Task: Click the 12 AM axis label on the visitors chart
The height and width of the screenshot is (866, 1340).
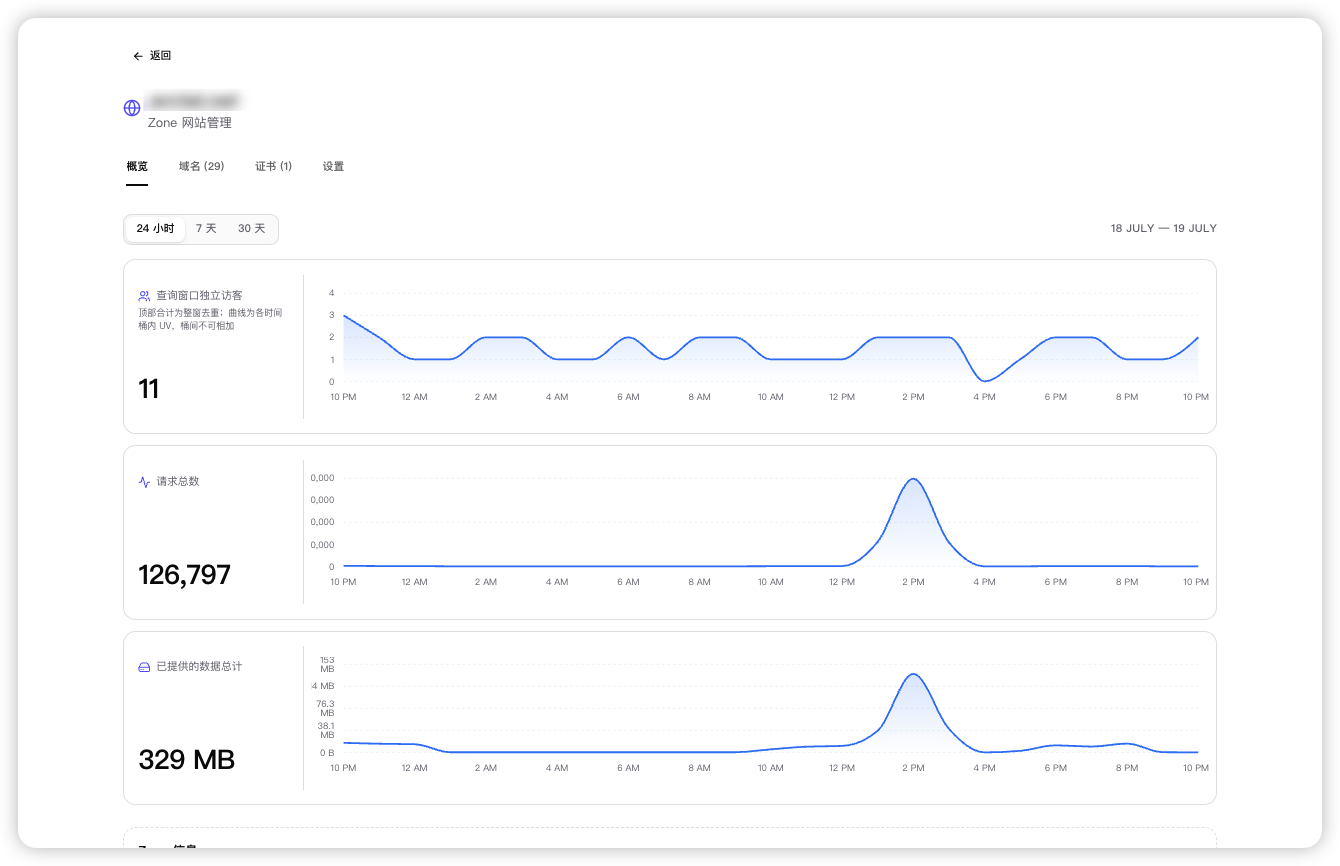Action: (414, 397)
